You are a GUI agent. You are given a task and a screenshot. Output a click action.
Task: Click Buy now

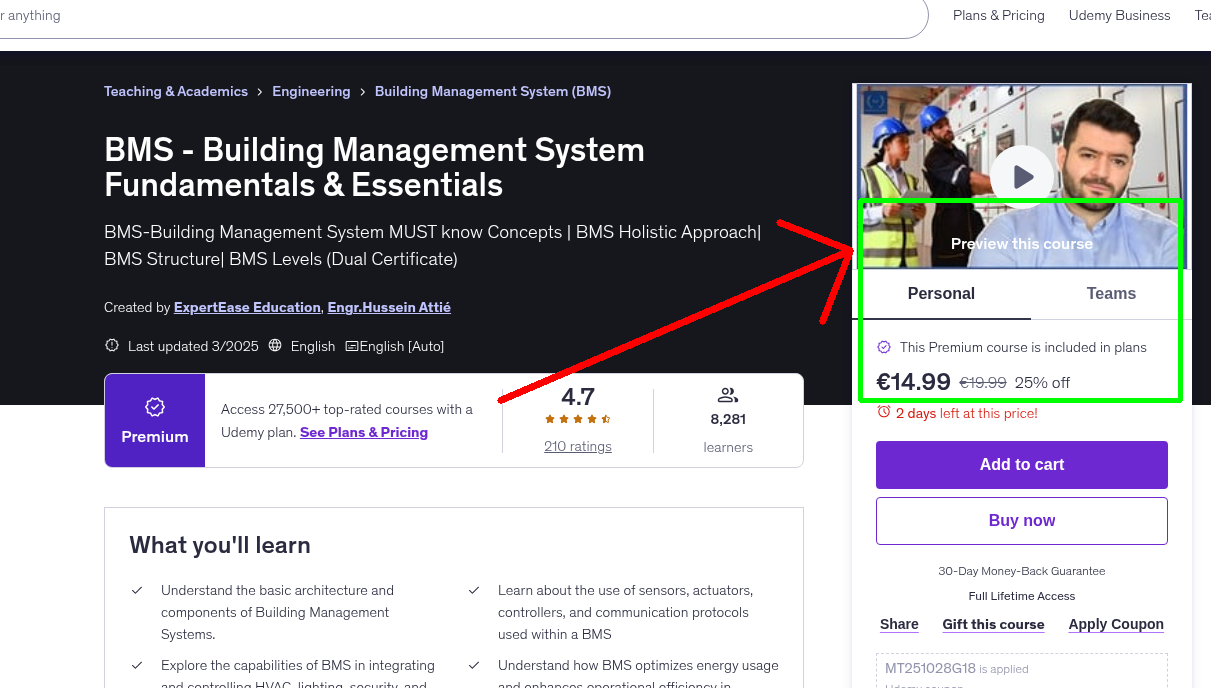[x=1021, y=520]
